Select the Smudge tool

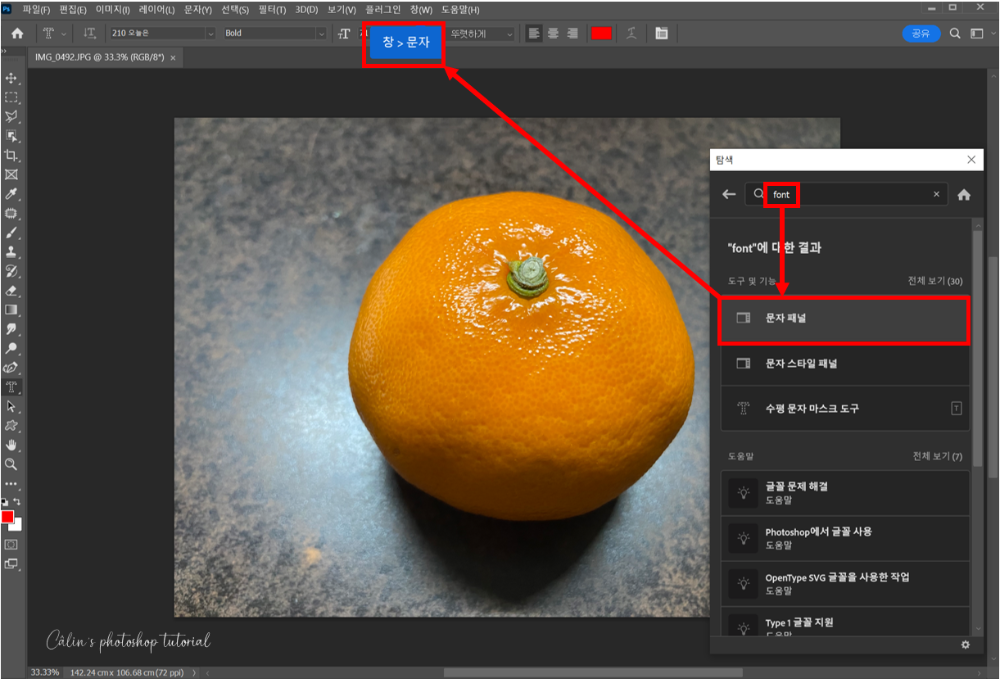click(11, 329)
